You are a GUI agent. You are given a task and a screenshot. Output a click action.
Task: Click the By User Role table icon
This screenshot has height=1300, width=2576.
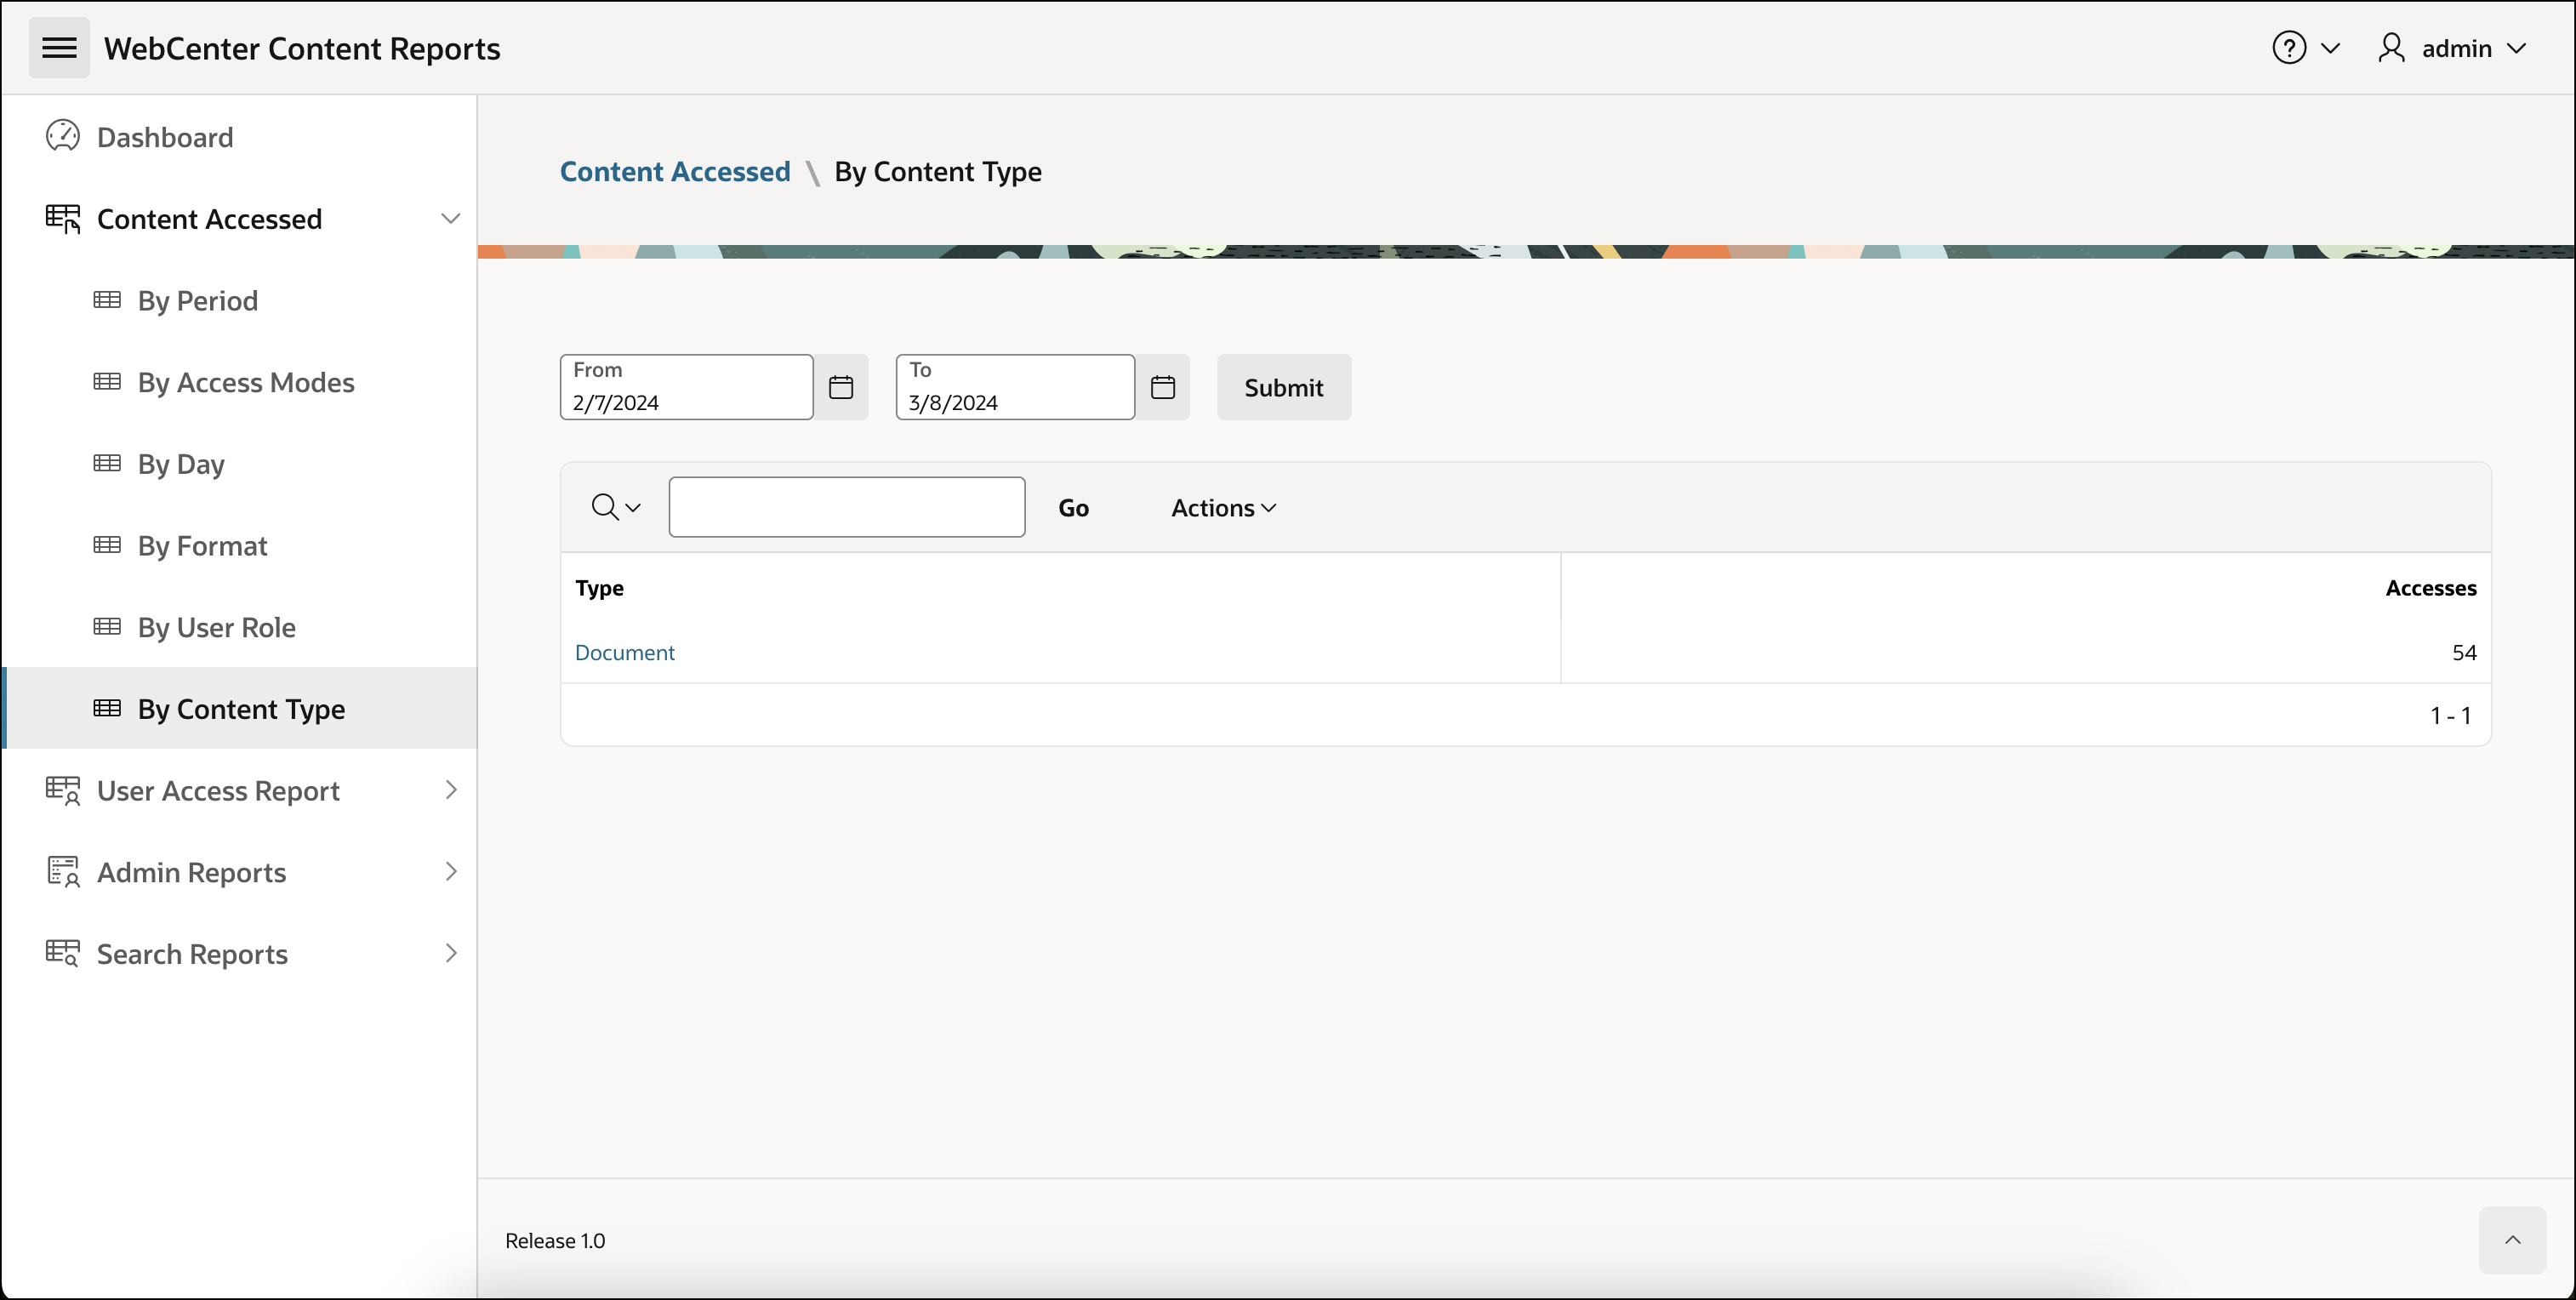[x=107, y=627]
